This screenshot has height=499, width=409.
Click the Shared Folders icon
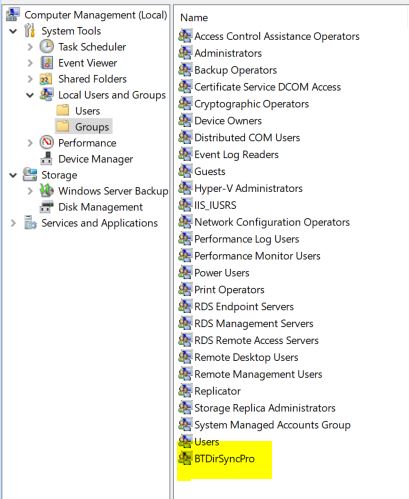(46, 79)
